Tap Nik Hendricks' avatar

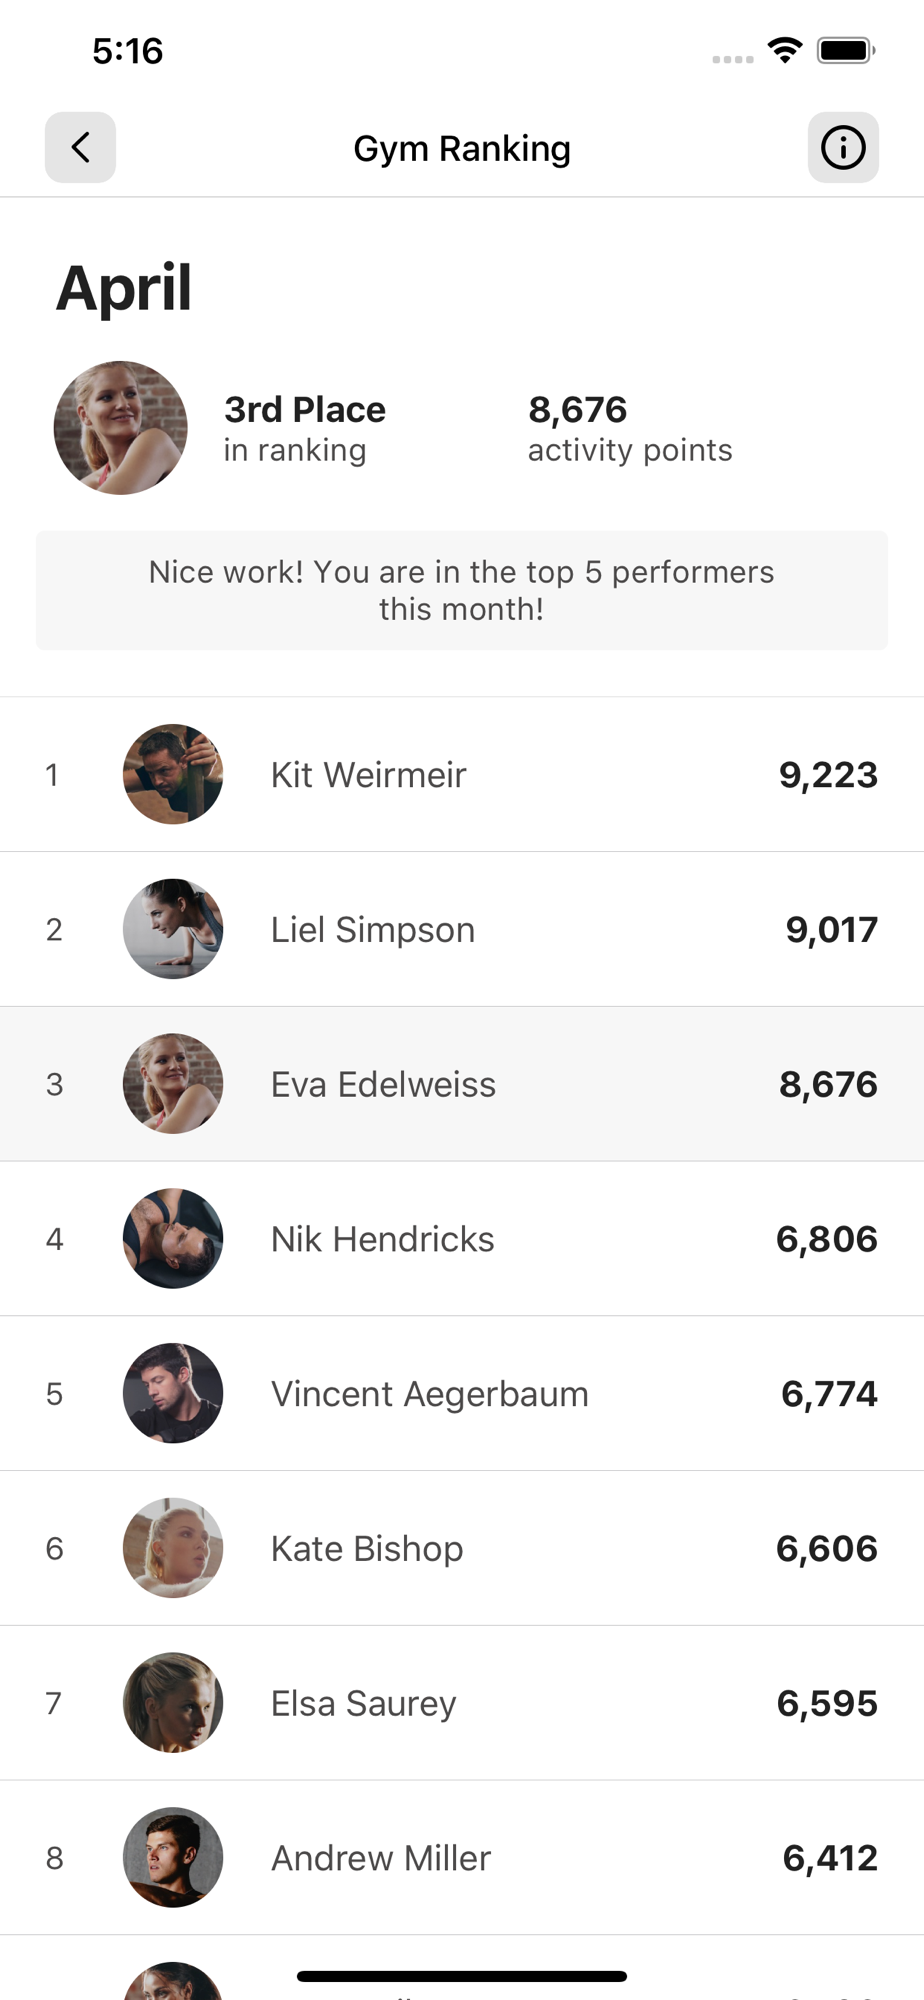[173, 1238]
